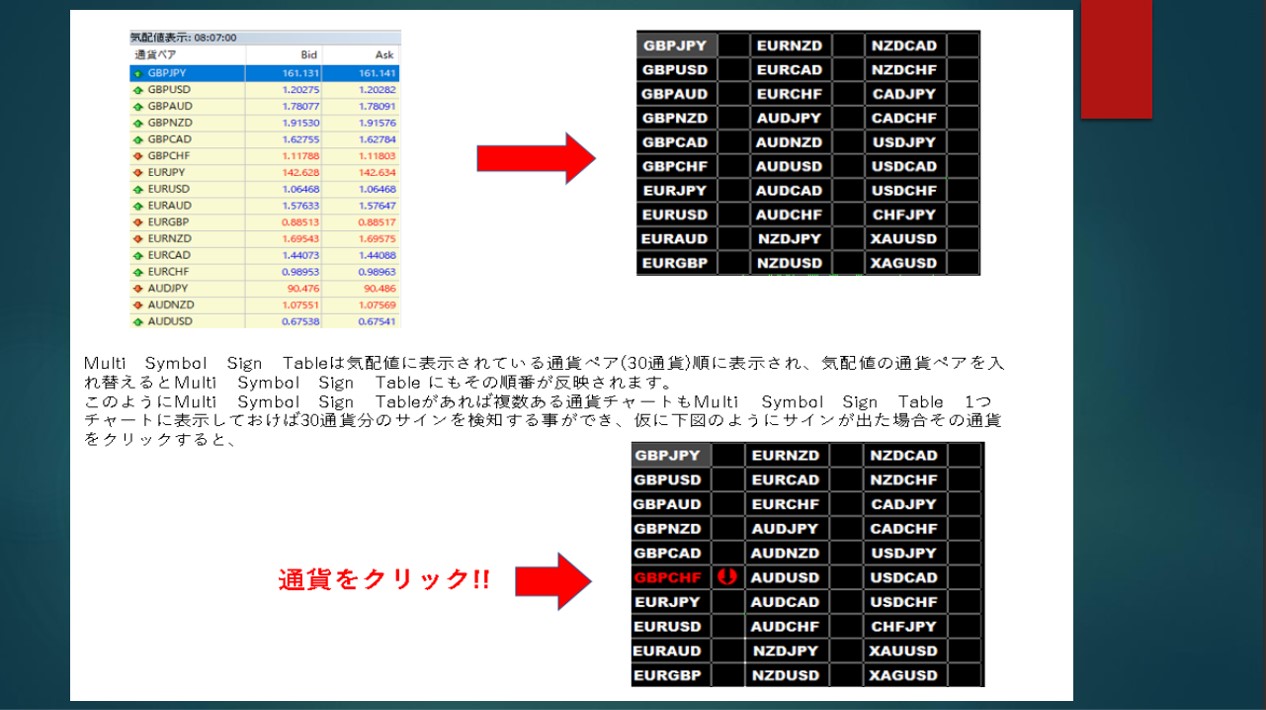Click NZDUSD in the top sign table
The image size is (1266, 710).
(x=789, y=263)
